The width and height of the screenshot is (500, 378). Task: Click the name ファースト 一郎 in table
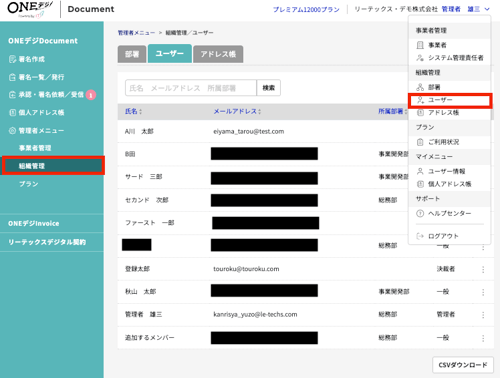coord(150,223)
